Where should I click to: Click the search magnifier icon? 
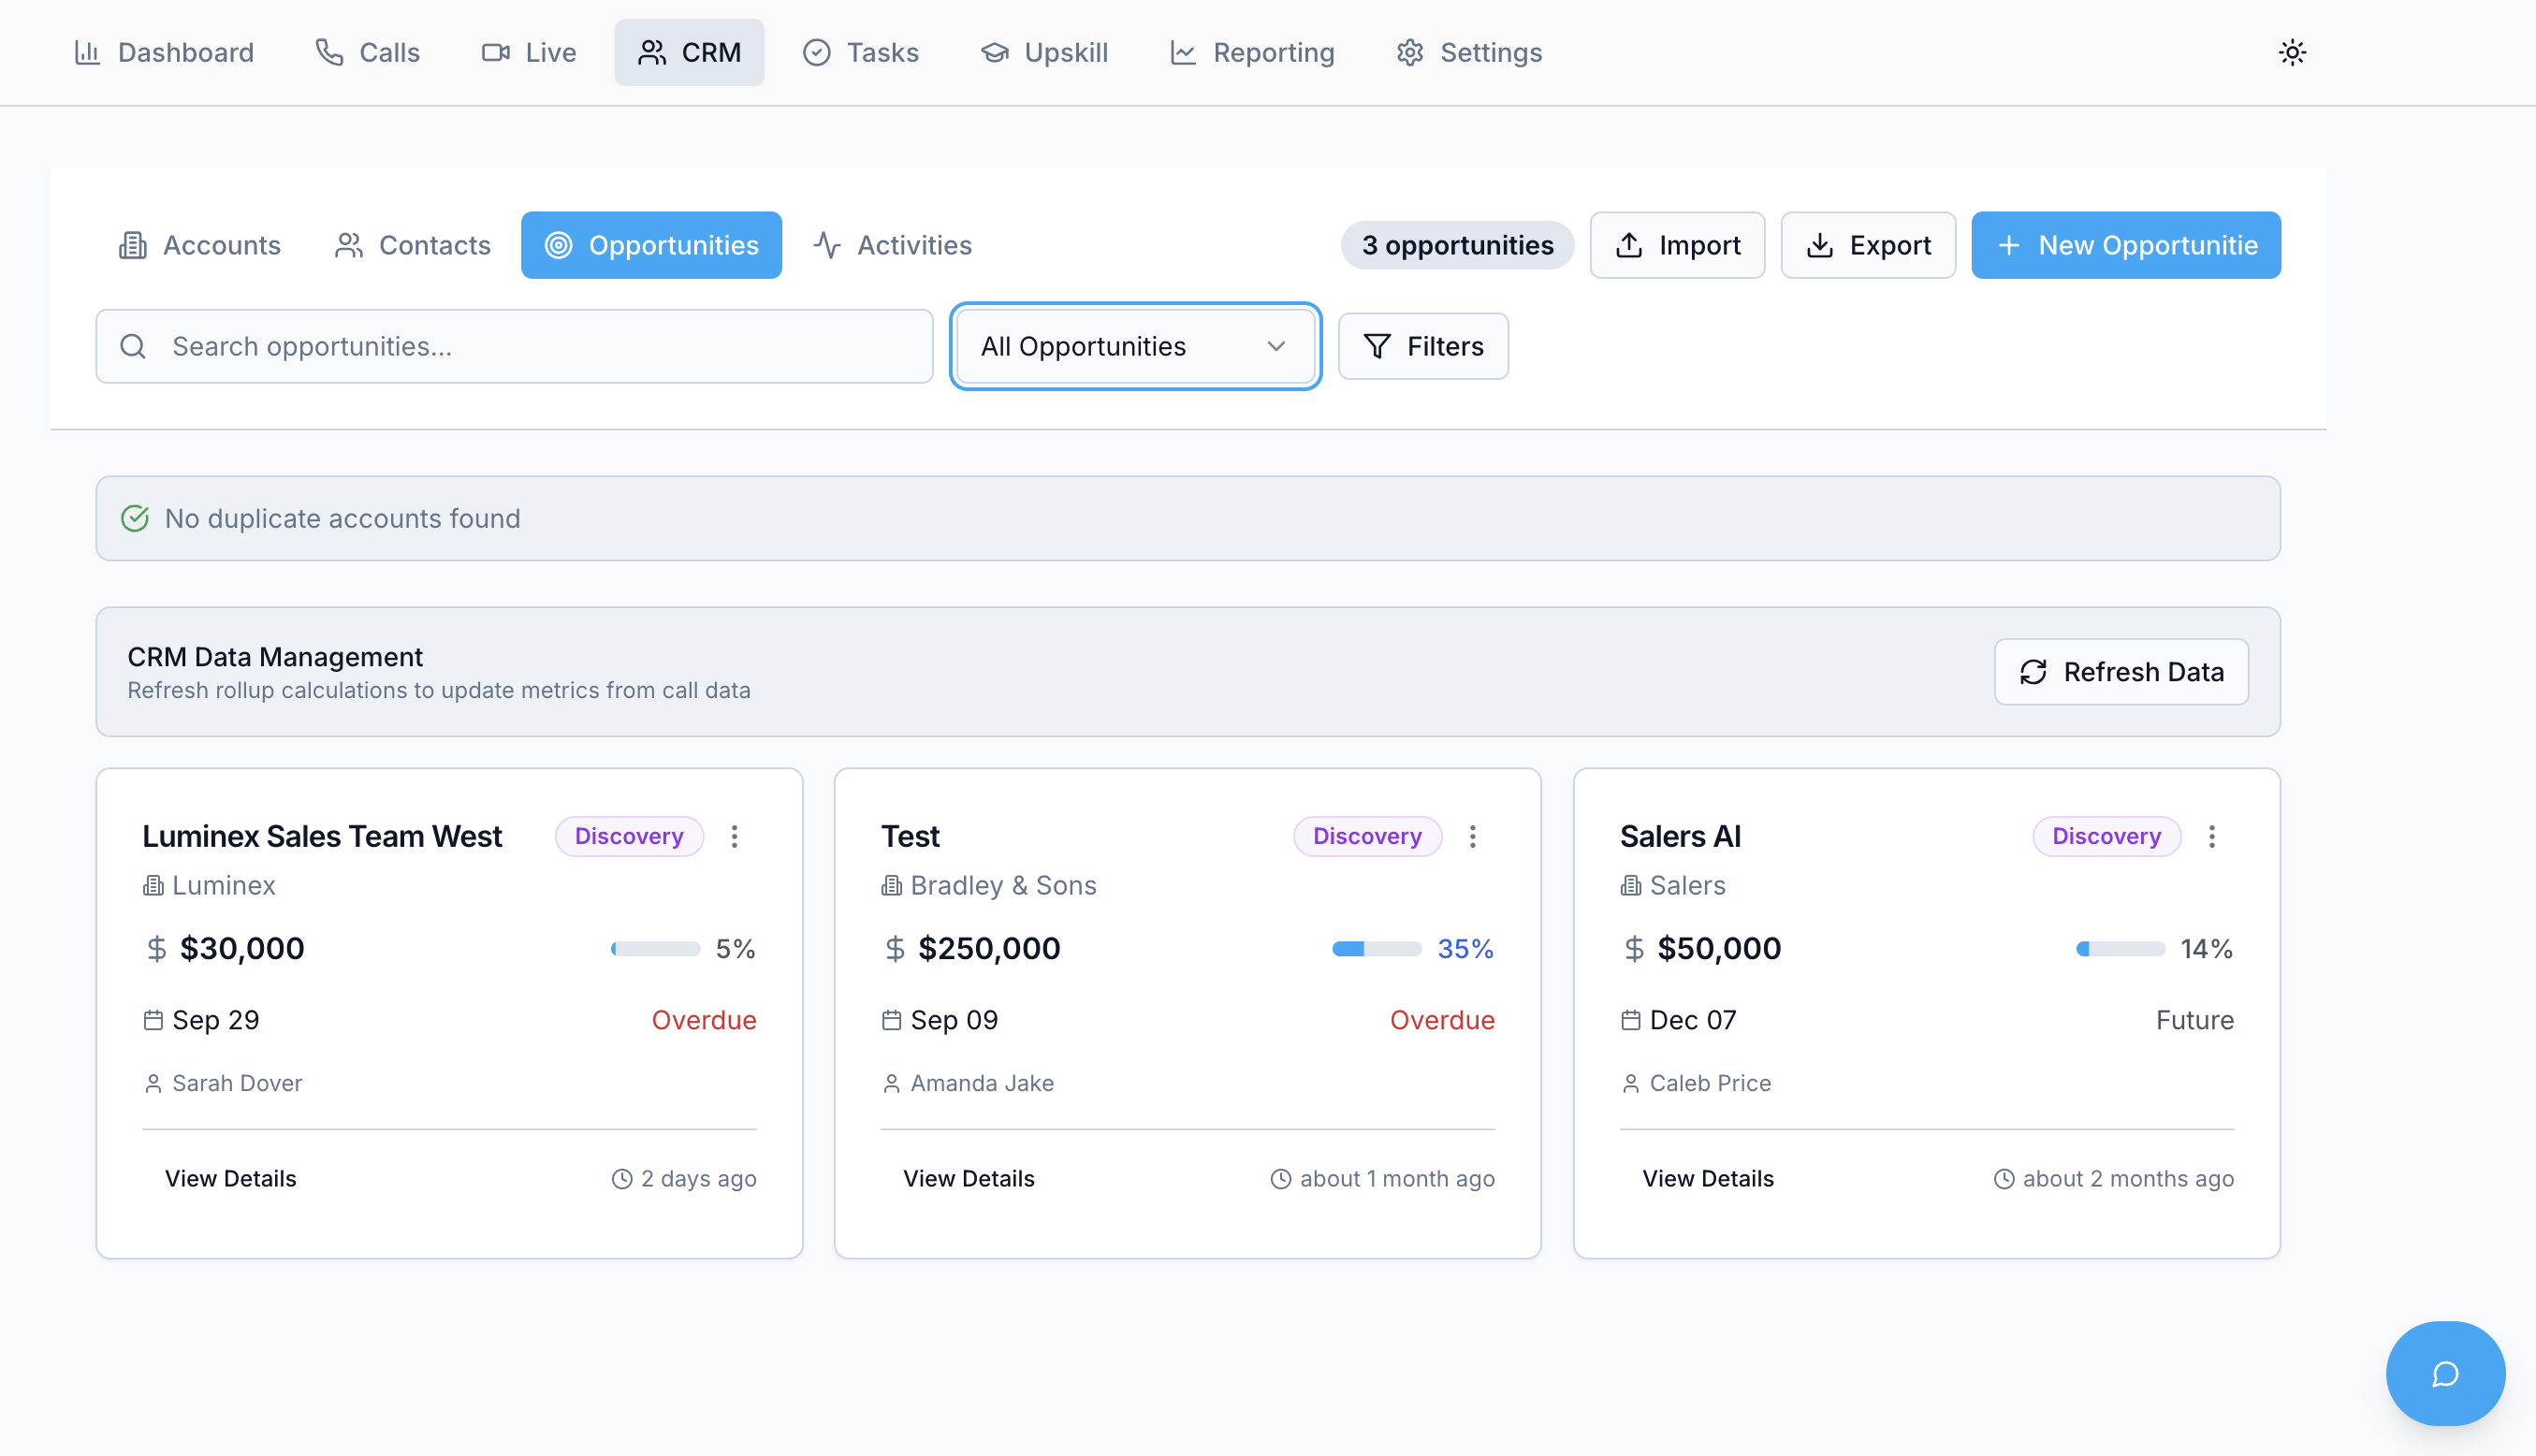tap(133, 346)
